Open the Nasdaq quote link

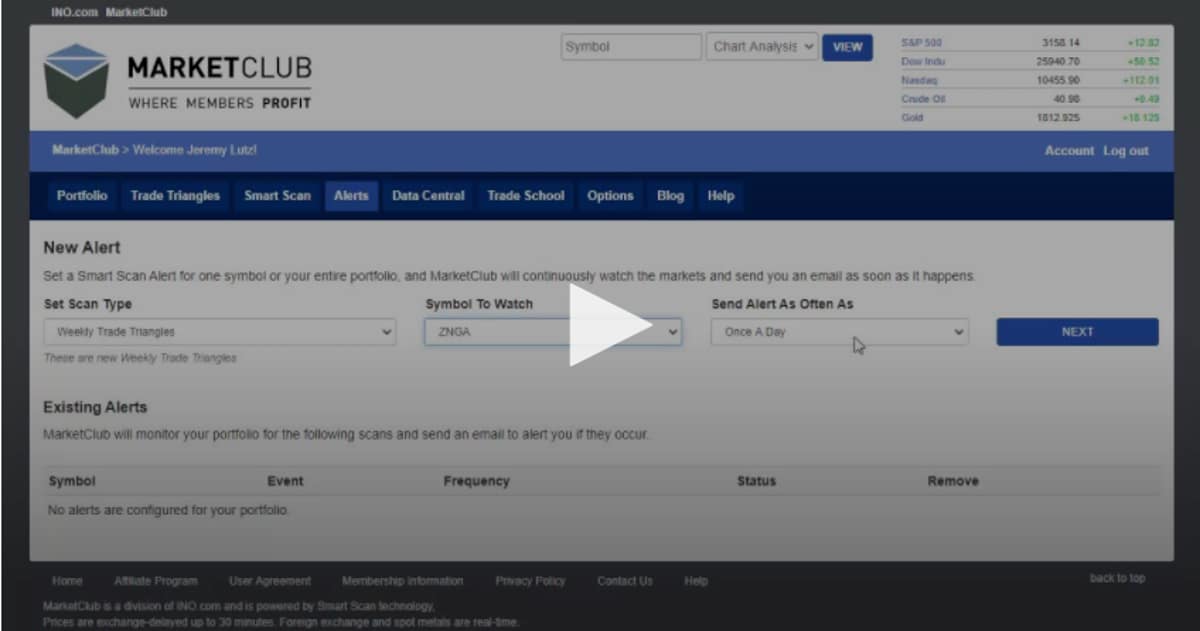[x=917, y=80]
